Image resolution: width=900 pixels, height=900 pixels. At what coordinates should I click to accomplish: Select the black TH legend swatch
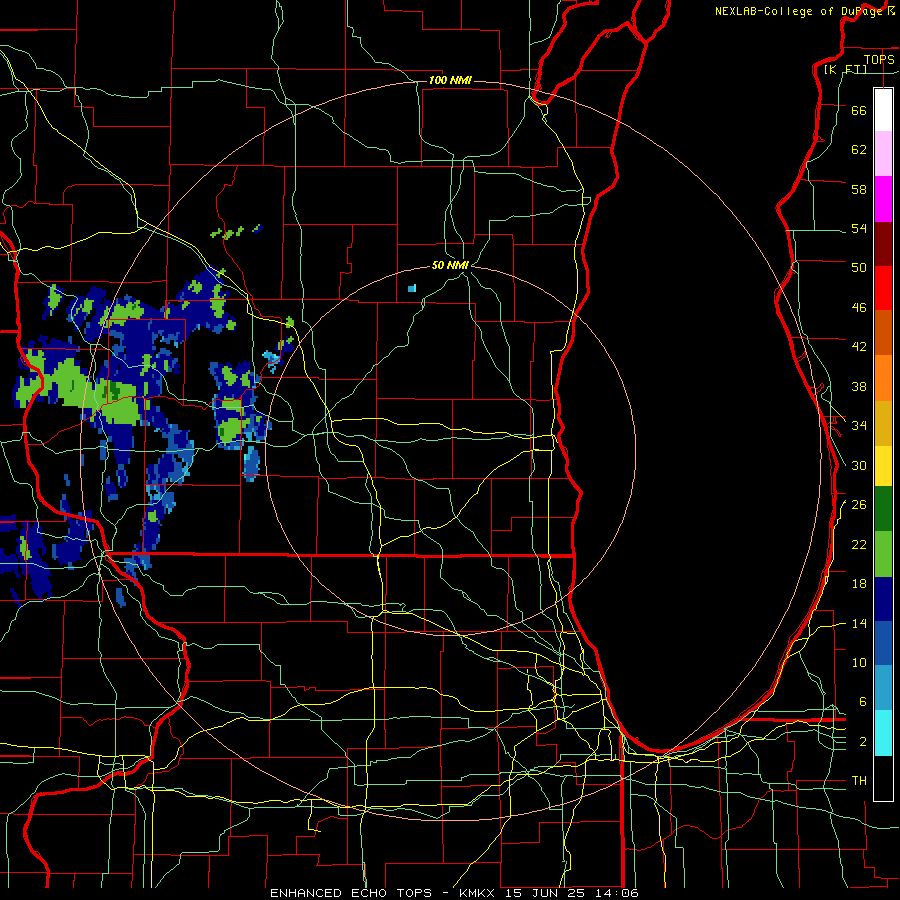coord(883,778)
